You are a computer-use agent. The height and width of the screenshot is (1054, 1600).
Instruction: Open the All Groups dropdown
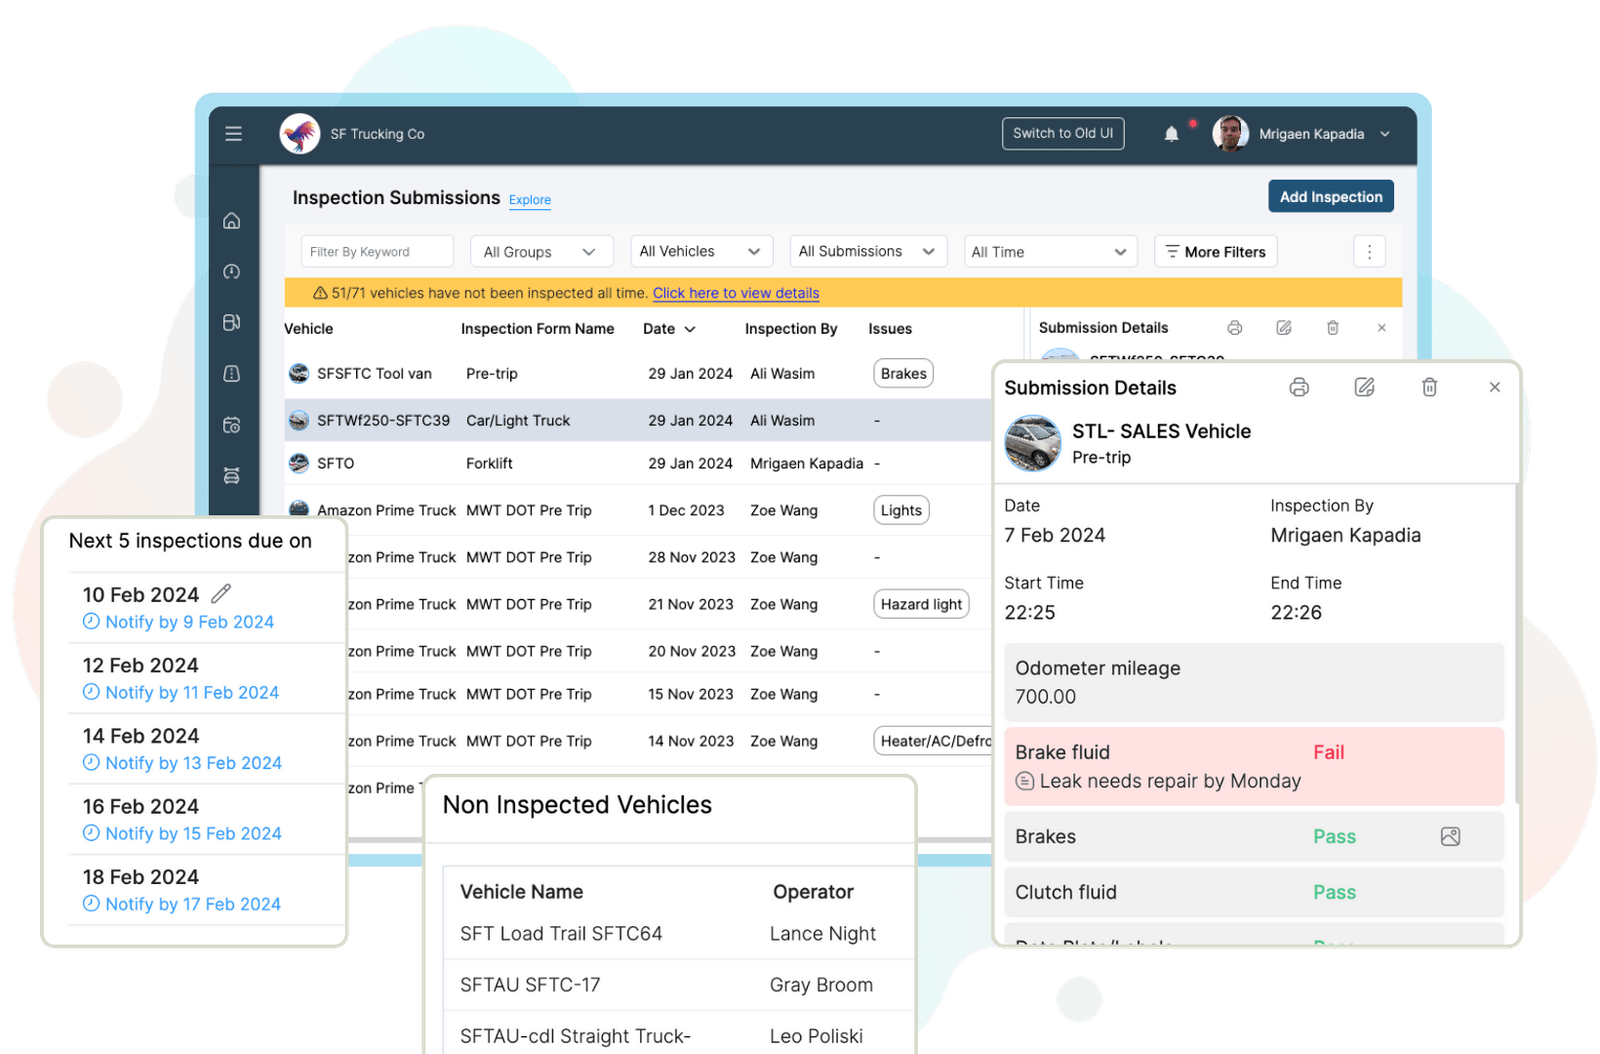click(541, 251)
